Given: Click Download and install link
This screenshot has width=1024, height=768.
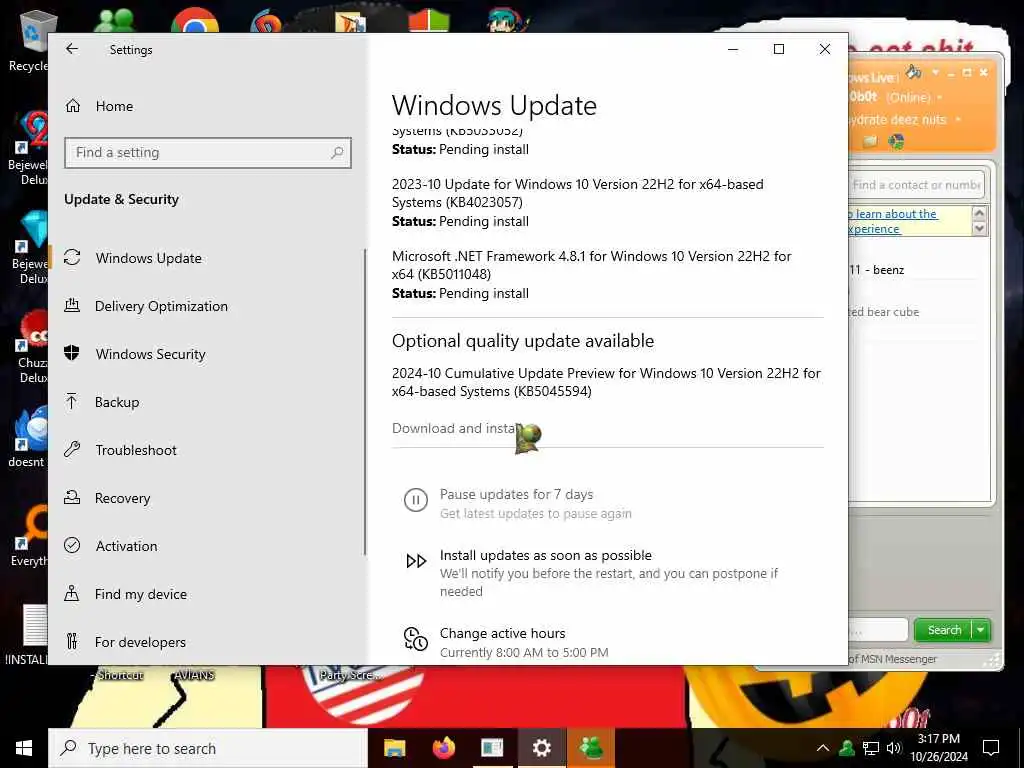Looking at the screenshot, I should pos(455,428).
